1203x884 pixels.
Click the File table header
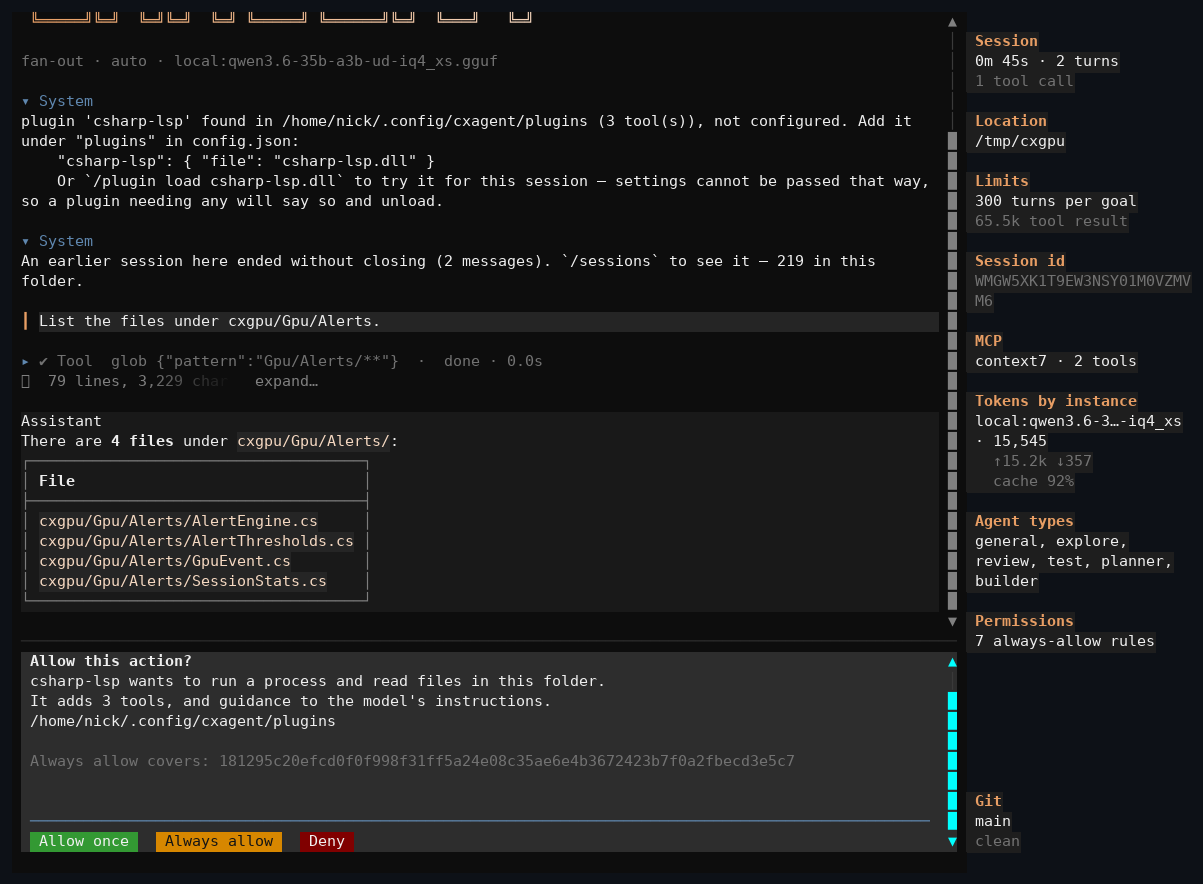click(x=57, y=481)
